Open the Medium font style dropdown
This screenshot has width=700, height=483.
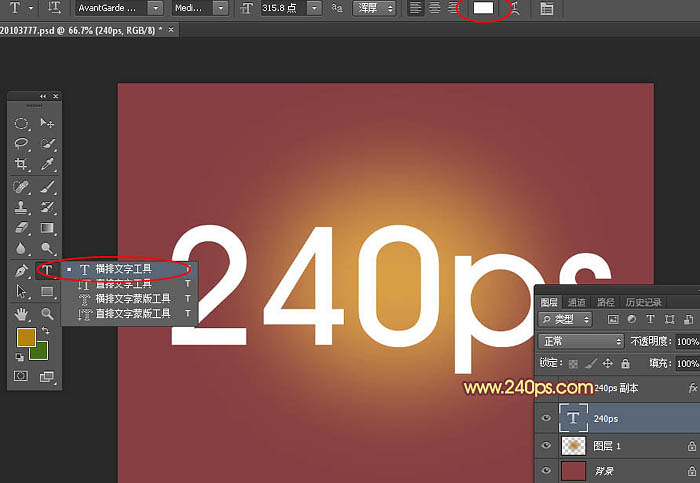click(221, 8)
